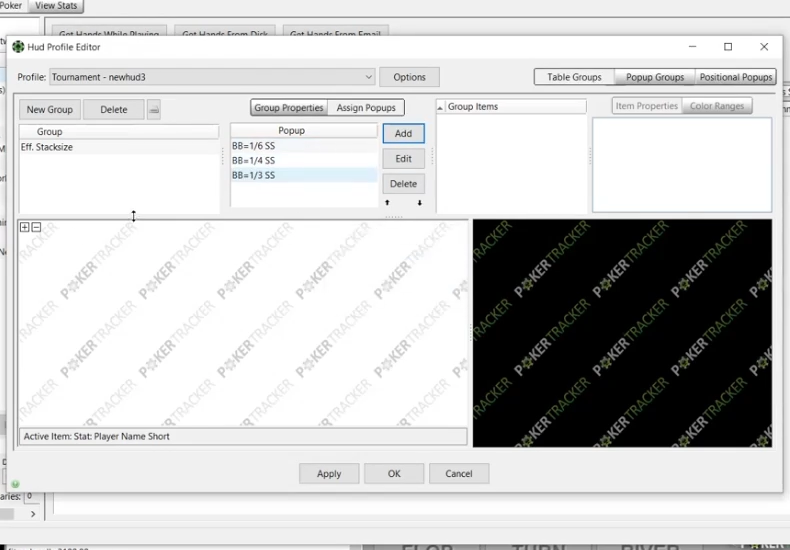Add a new popup
790x550 pixels.
coord(403,133)
